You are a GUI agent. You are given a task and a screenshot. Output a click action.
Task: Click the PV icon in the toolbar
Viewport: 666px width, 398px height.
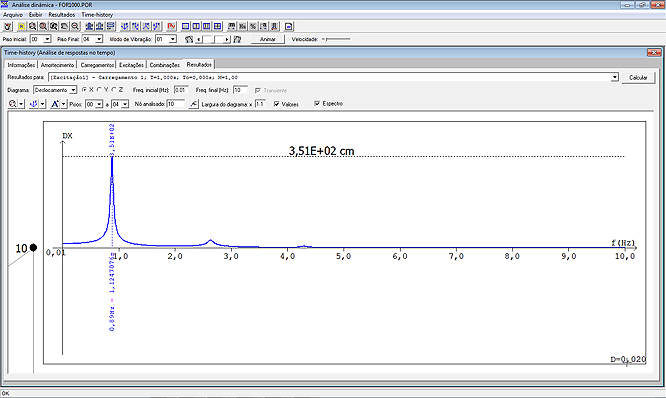point(172,26)
